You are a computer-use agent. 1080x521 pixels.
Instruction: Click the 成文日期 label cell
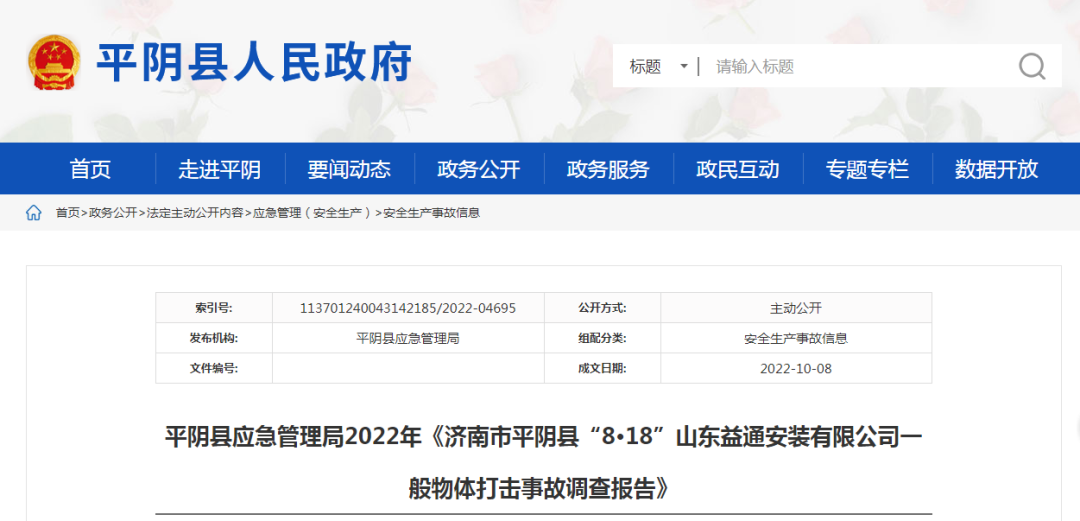603,369
